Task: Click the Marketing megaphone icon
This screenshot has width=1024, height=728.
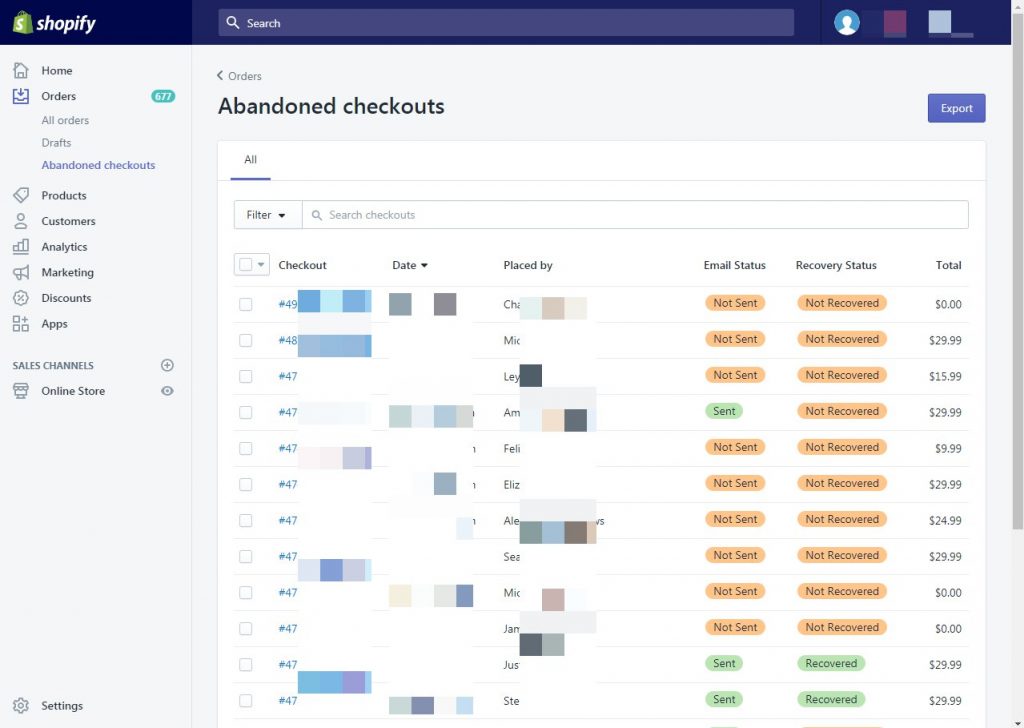Action: pyautogui.click(x=21, y=273)
